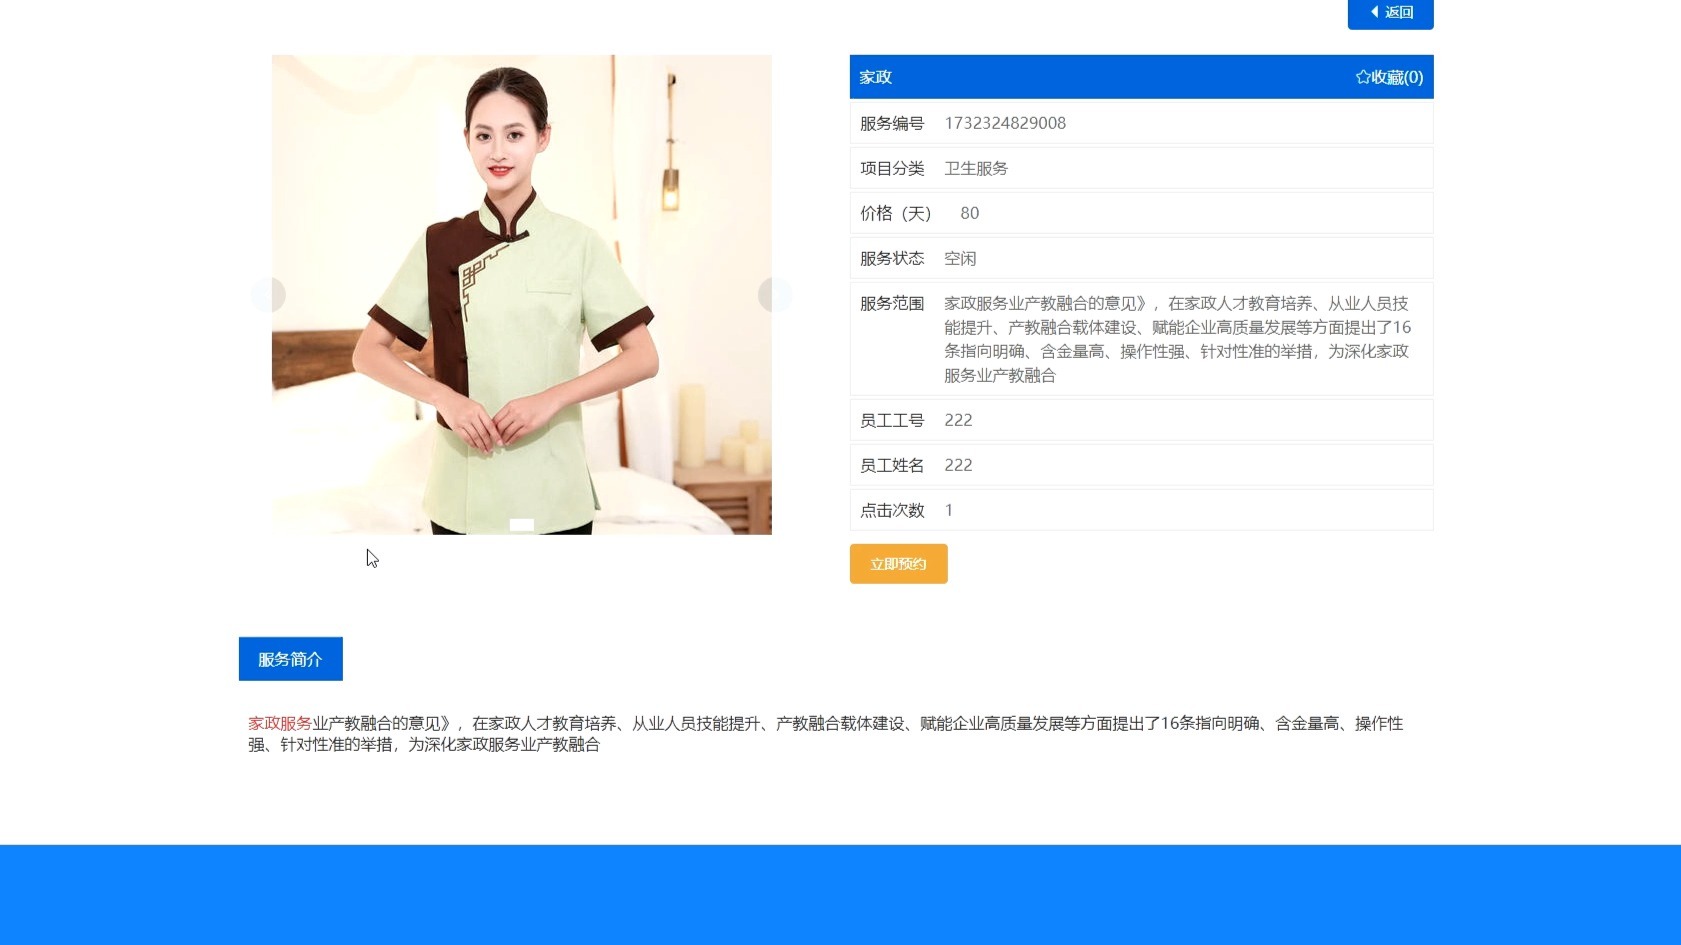Screen dimensions: 1681x945
Task: Open the 项目分类 category entry 卫生服务
Action: coord(975,168)
